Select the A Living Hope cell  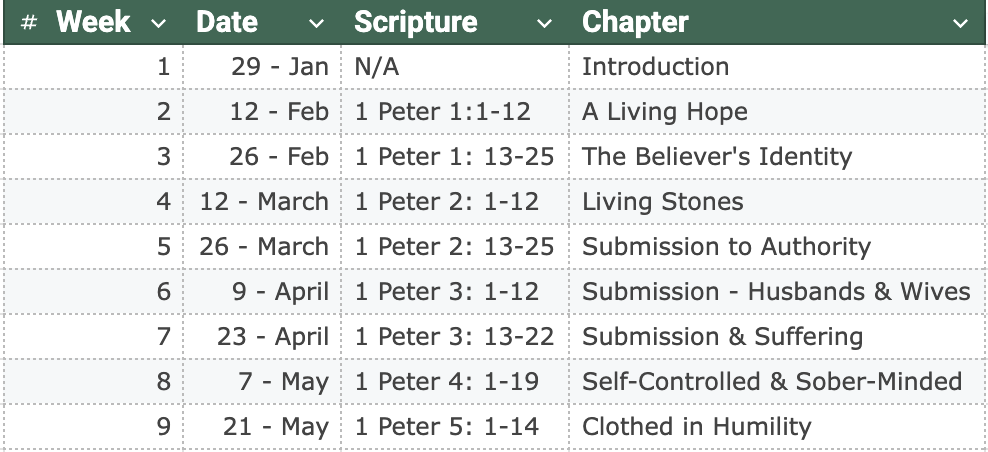coord(664,112)
